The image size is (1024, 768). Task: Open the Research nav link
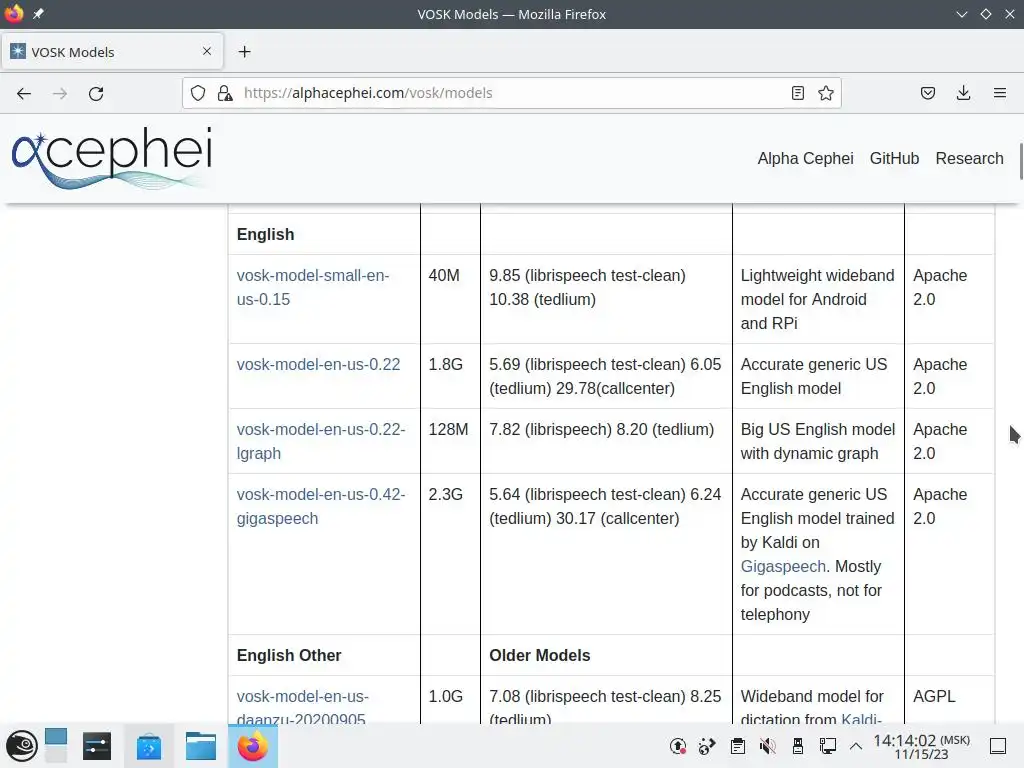pyautogui.click(x=969, y=159)
